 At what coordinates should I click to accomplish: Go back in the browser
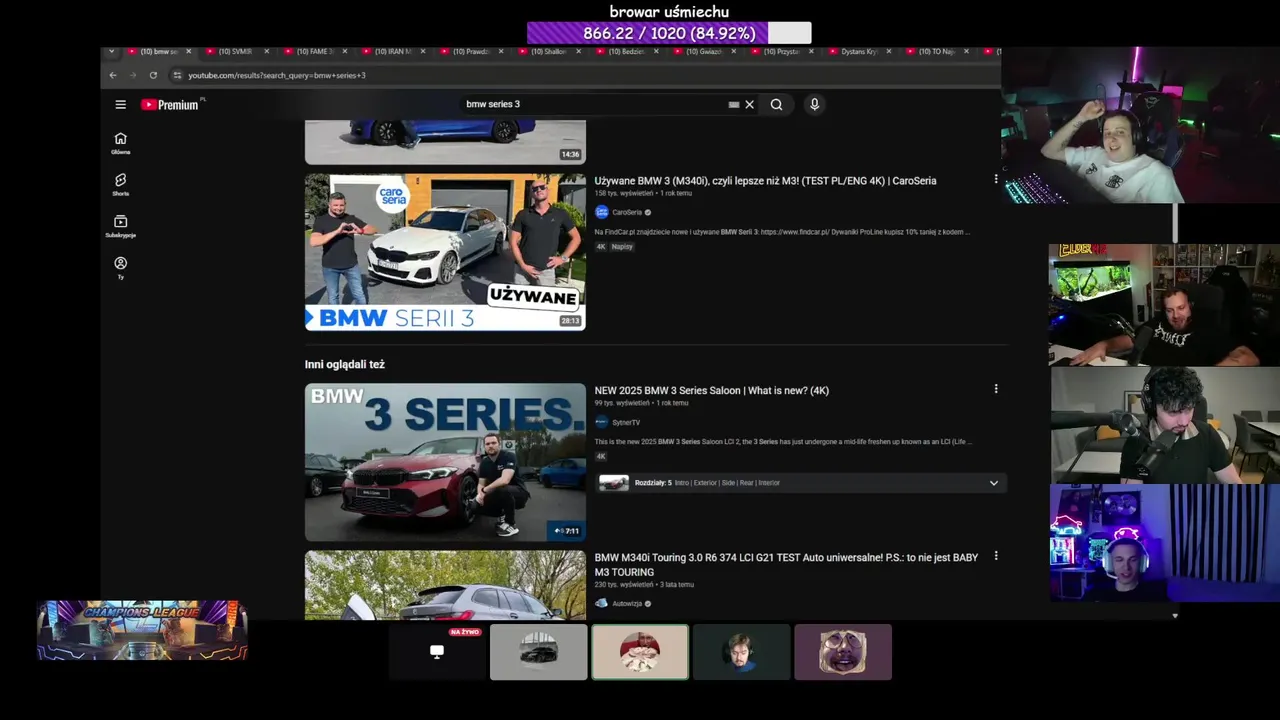tap(113, 75)
